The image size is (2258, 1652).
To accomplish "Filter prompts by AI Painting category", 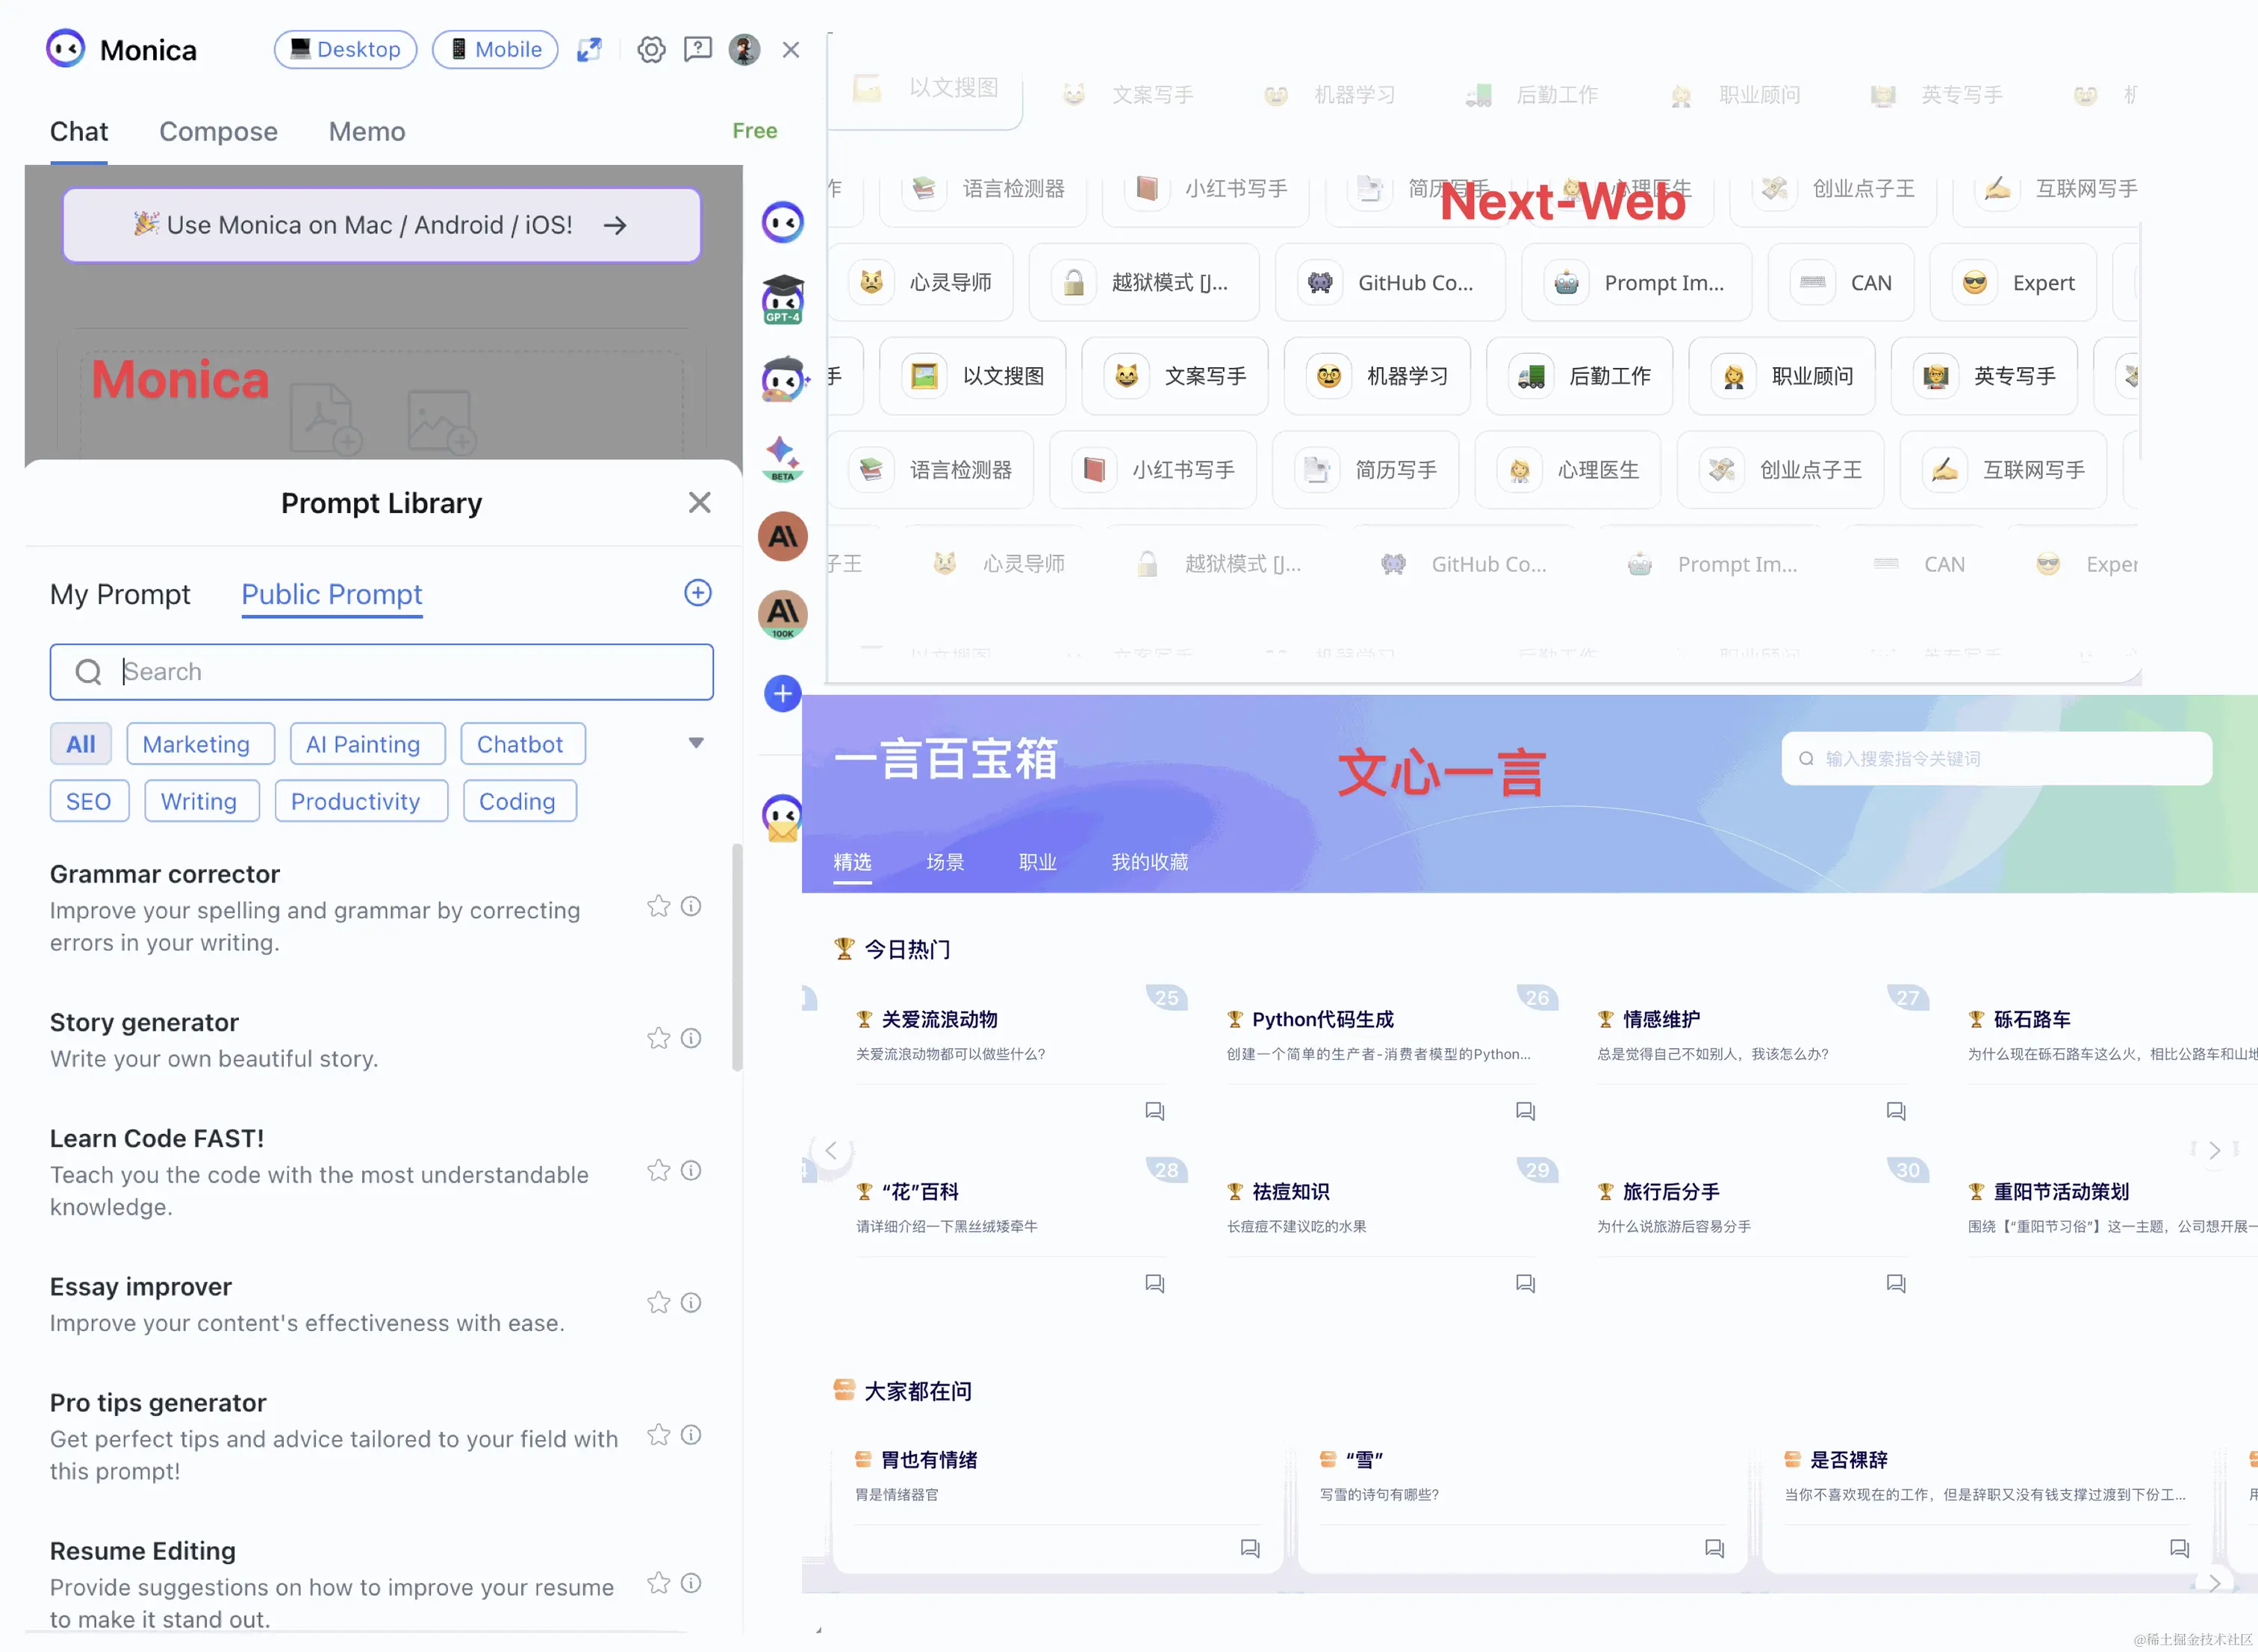I will point(367,744).
